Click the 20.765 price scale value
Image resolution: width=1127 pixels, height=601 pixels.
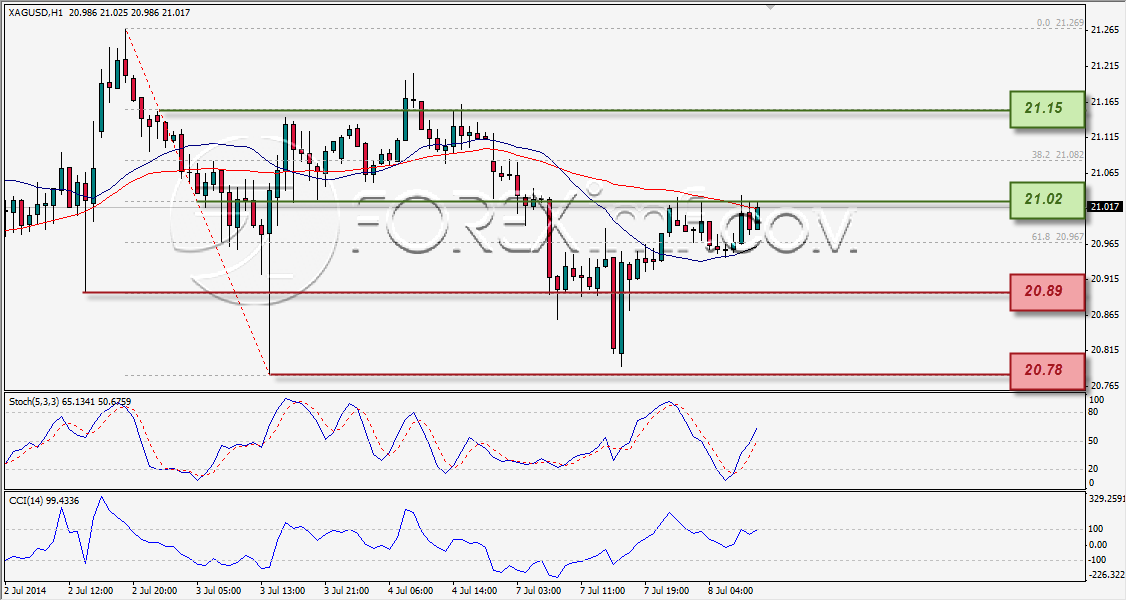(x=1104, y=386)
